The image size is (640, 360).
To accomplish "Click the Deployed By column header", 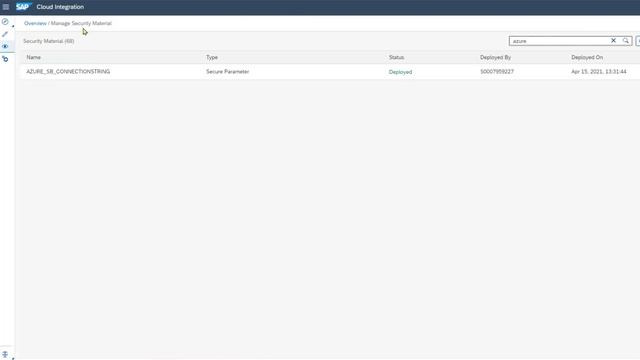I will pyautogui.click(x=496, y=58).
